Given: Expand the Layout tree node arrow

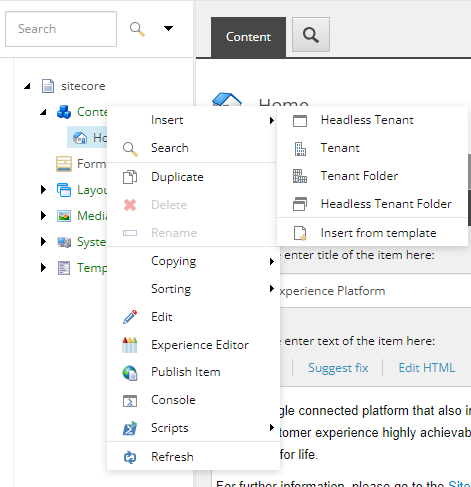Looking at the screenshot, I should tap(43, 190).
